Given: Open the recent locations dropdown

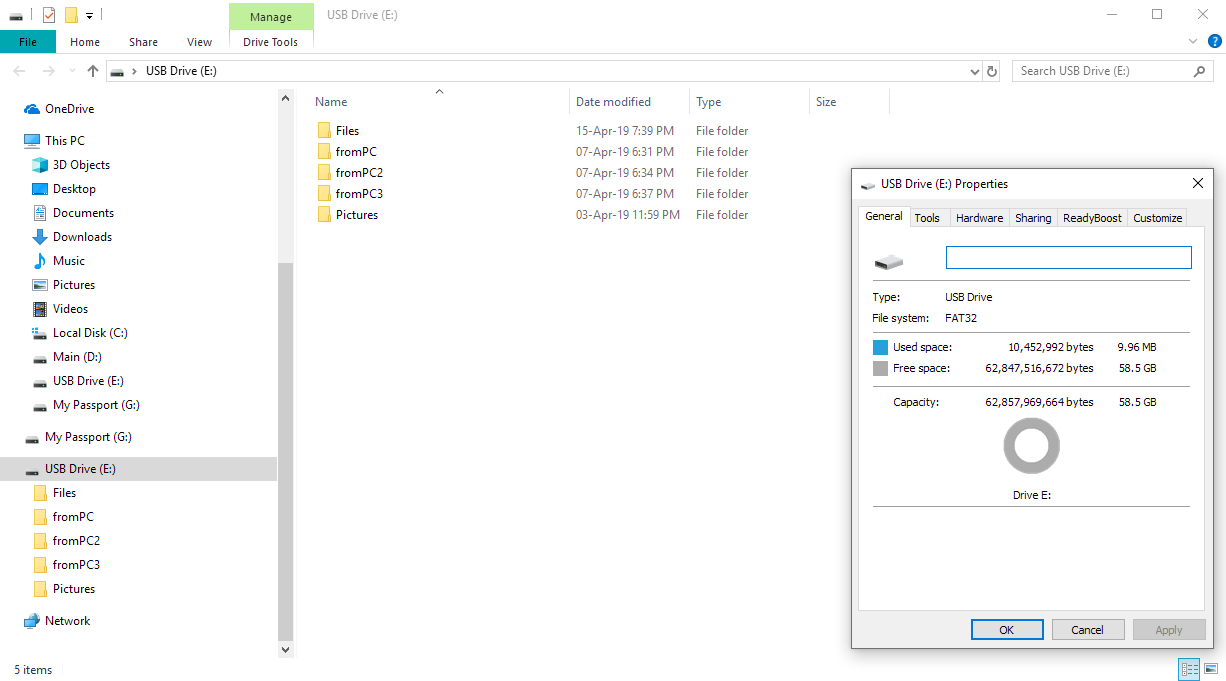Looking at the screenshot, I should pos(70,71).
